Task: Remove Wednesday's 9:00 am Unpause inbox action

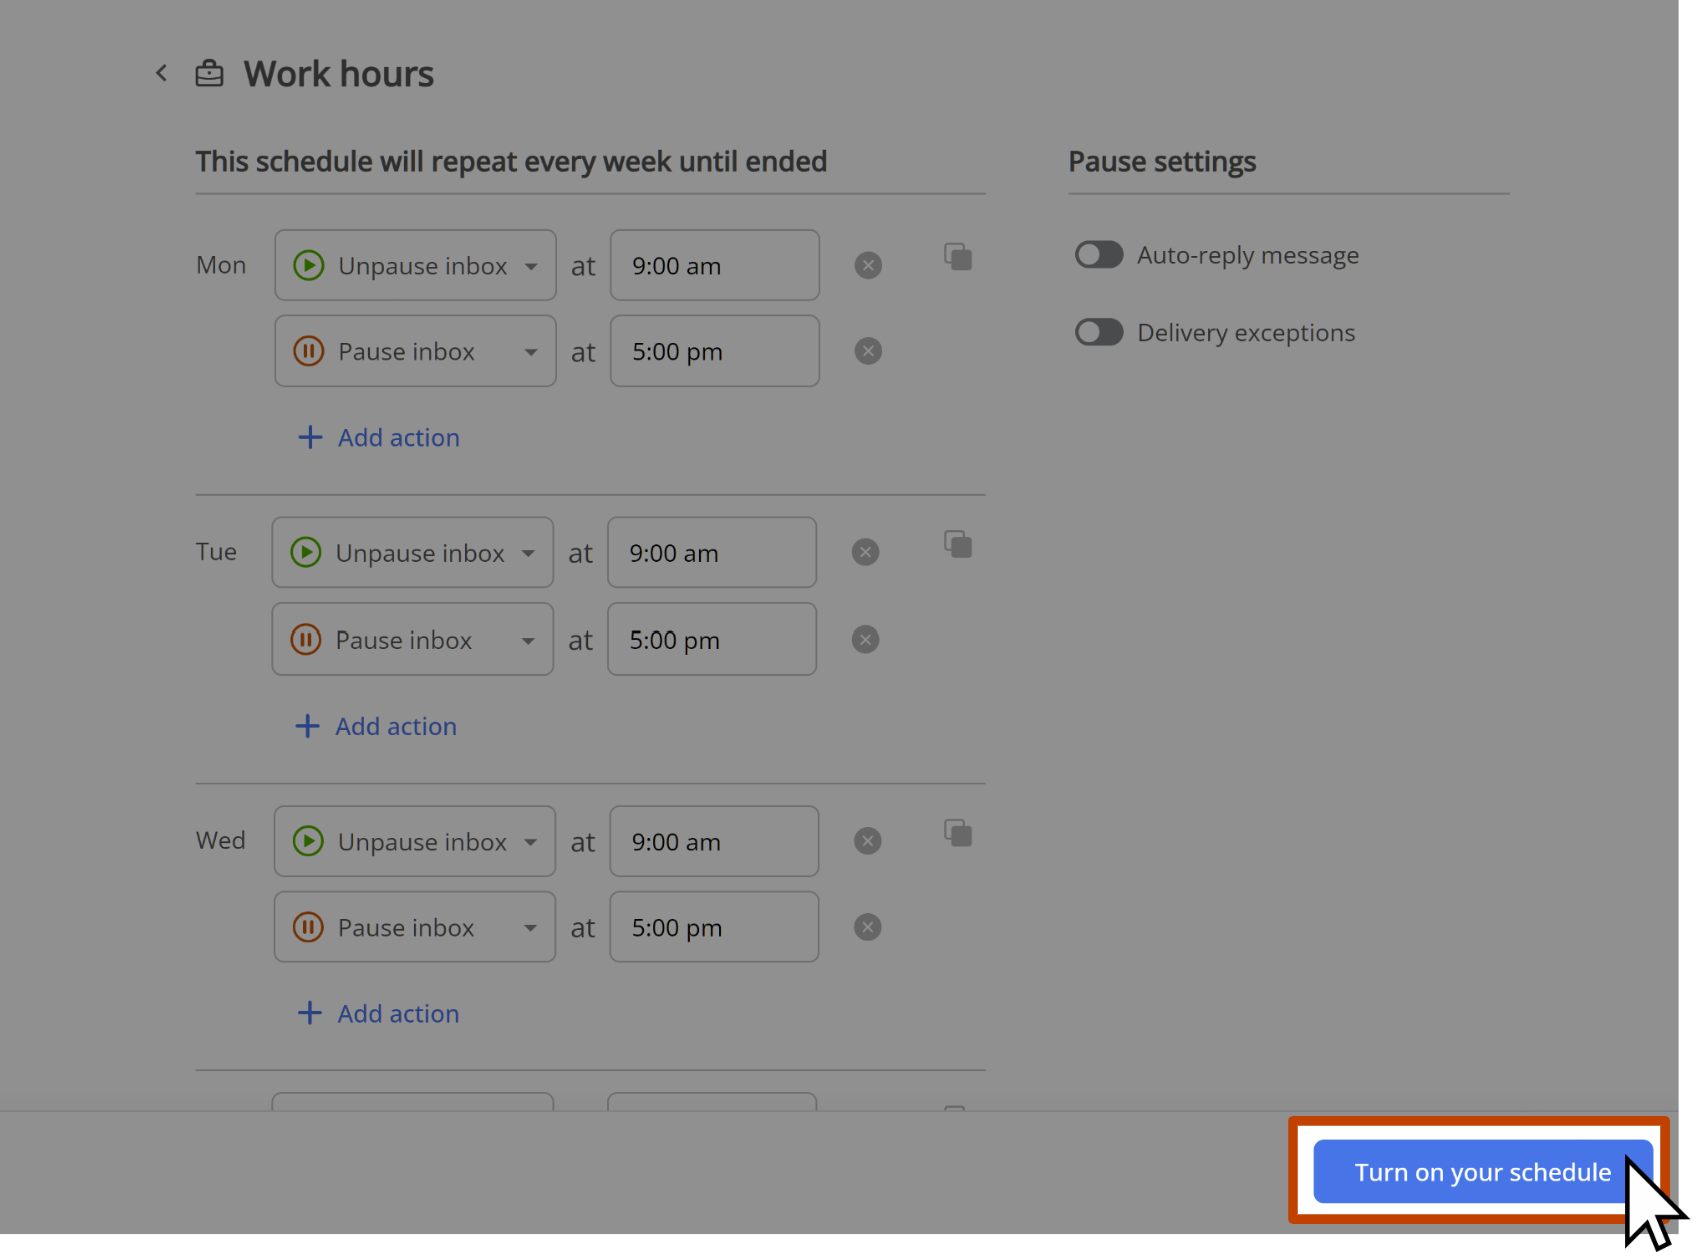Action: [x=868, y=842]
